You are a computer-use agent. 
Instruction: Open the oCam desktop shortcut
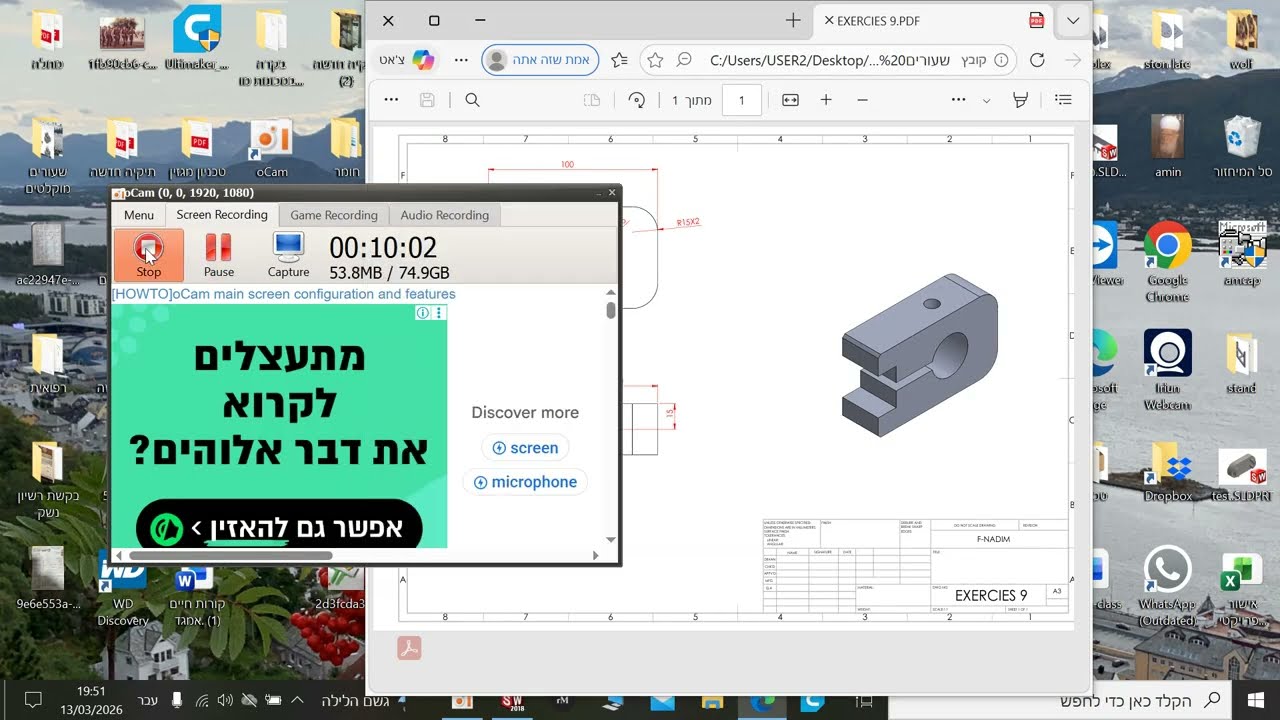(271, 148)
